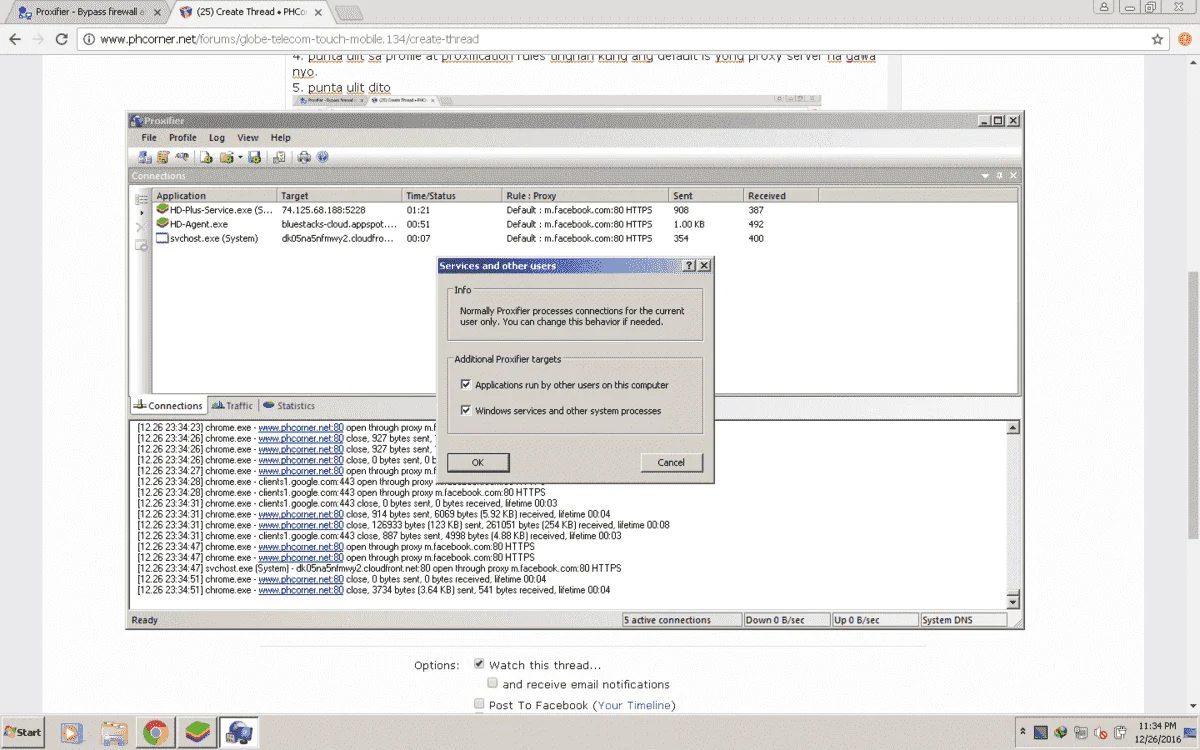Switch to the Statistics tab

pos(289,406)
